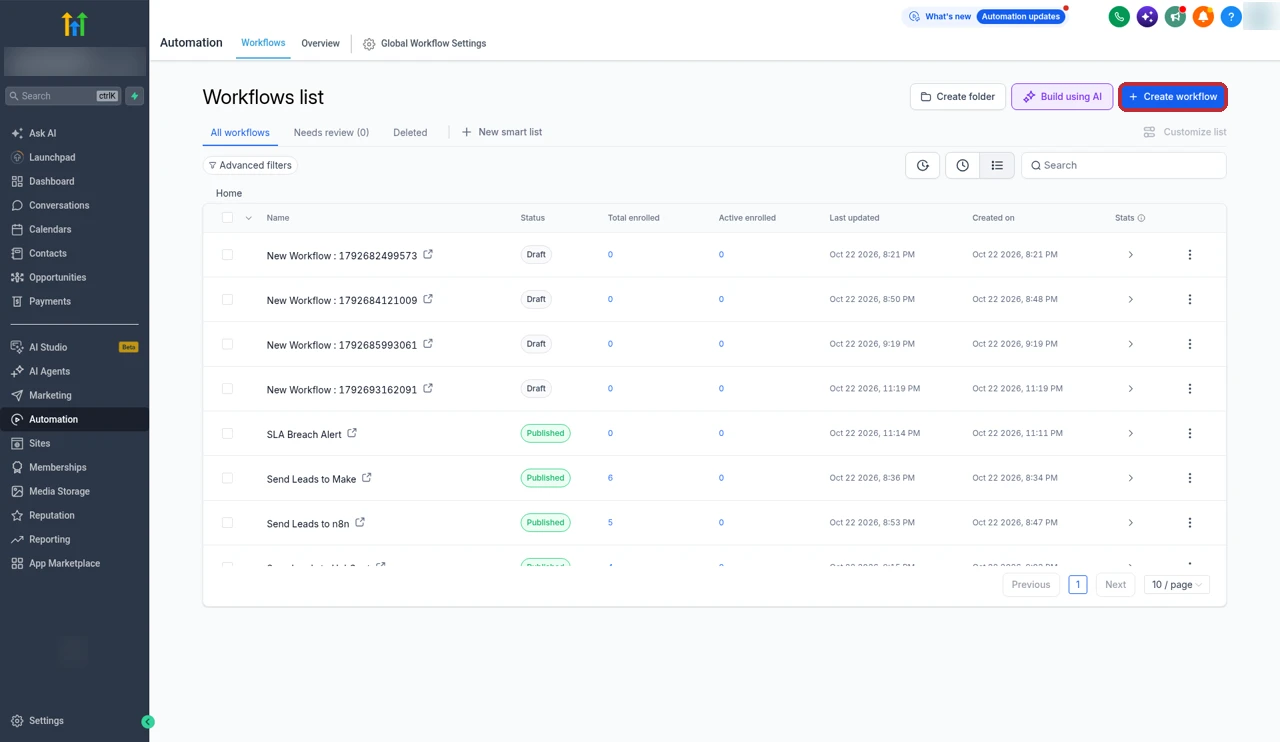Tick the select-all checkbox in table header
The height and width of the screenshot is (742, 1280).
coord(227,218)
